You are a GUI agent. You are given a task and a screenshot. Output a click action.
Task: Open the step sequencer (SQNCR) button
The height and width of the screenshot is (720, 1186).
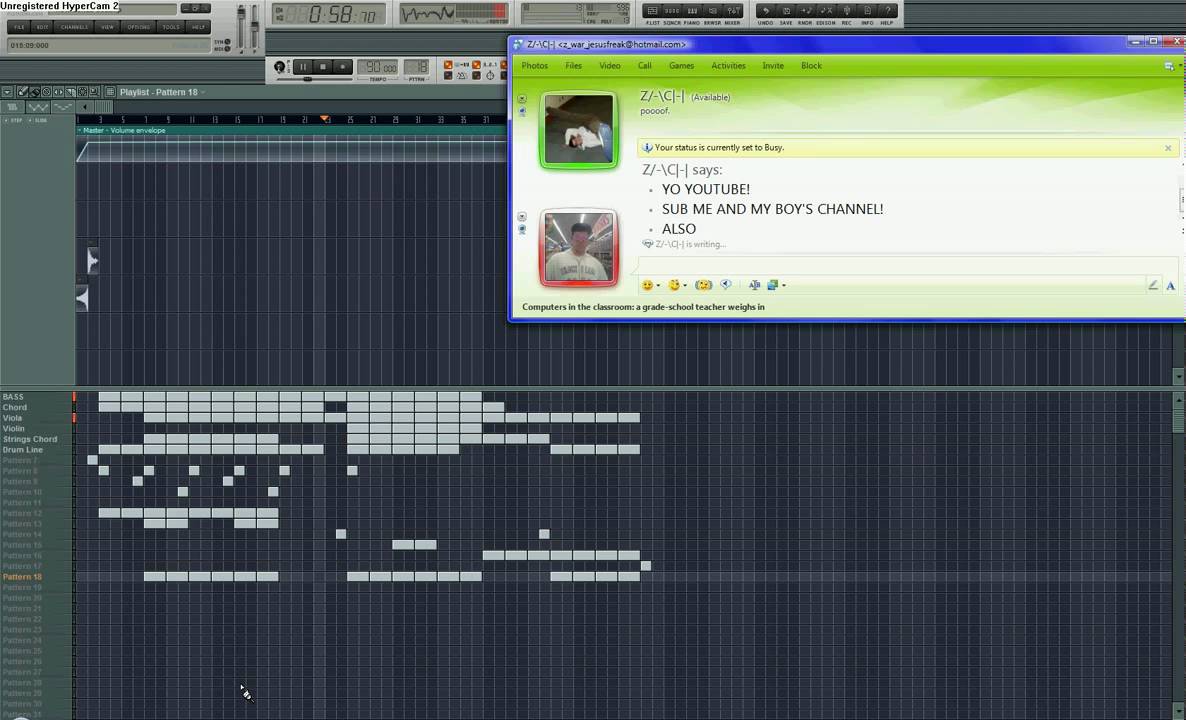click(672, 11)
